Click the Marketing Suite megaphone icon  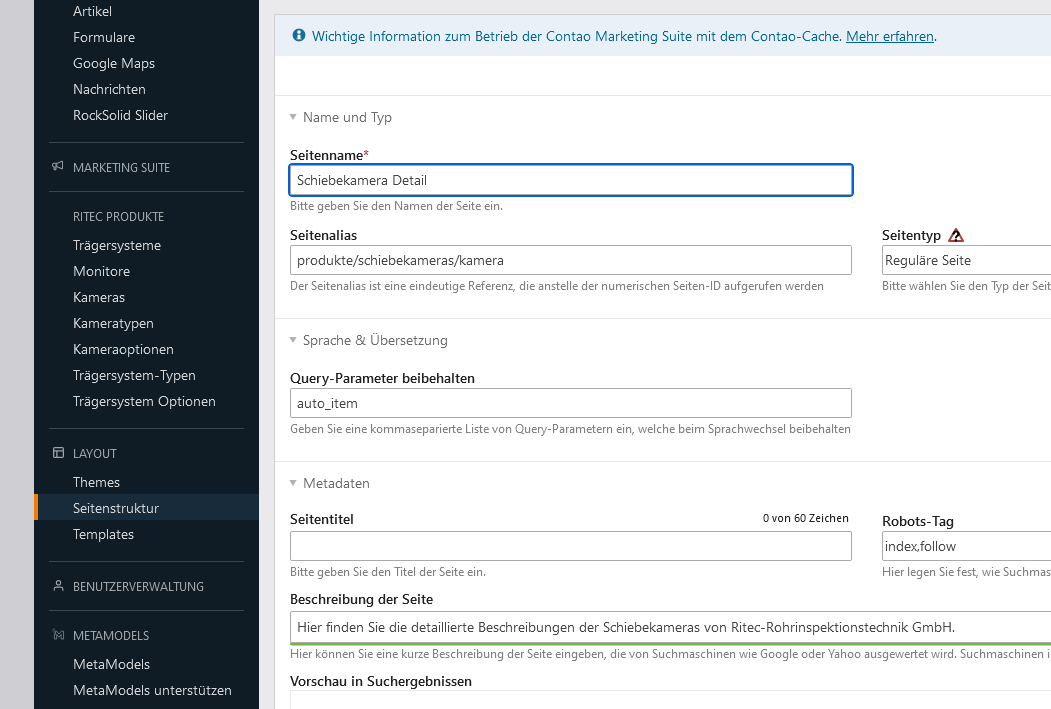click(x=58, y=167)
